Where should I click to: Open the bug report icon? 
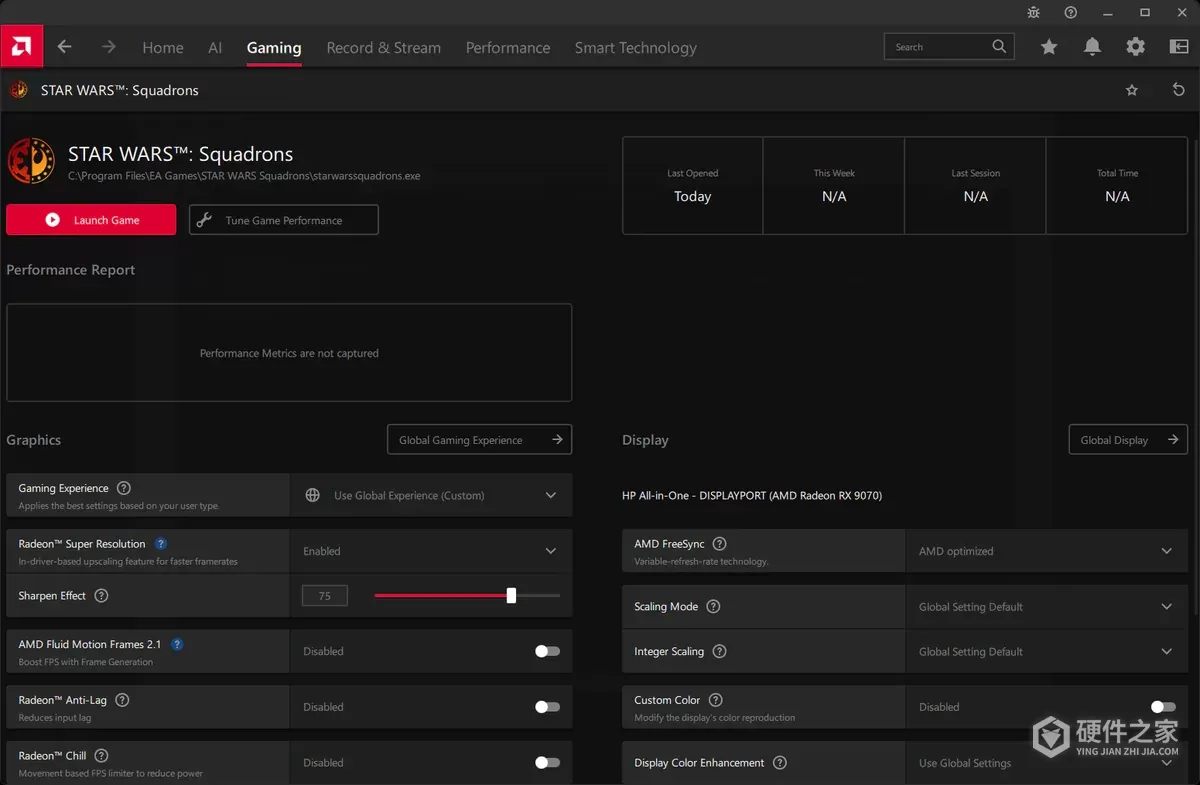(1034, 12)
